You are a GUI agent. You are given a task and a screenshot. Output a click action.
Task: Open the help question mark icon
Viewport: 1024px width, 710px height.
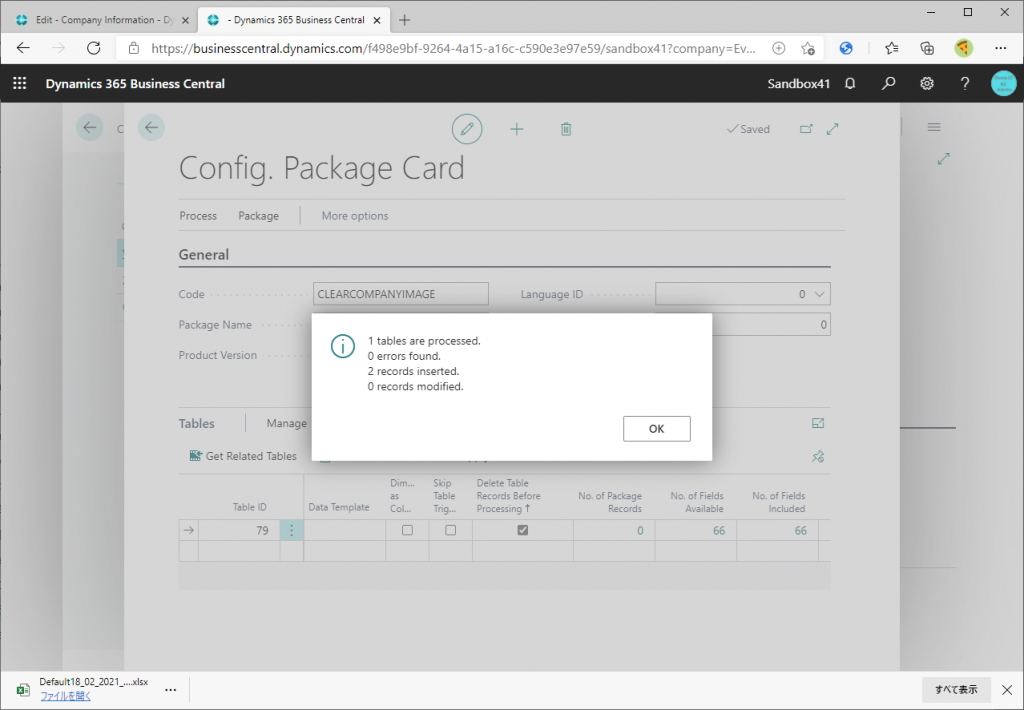coord(965,84)
